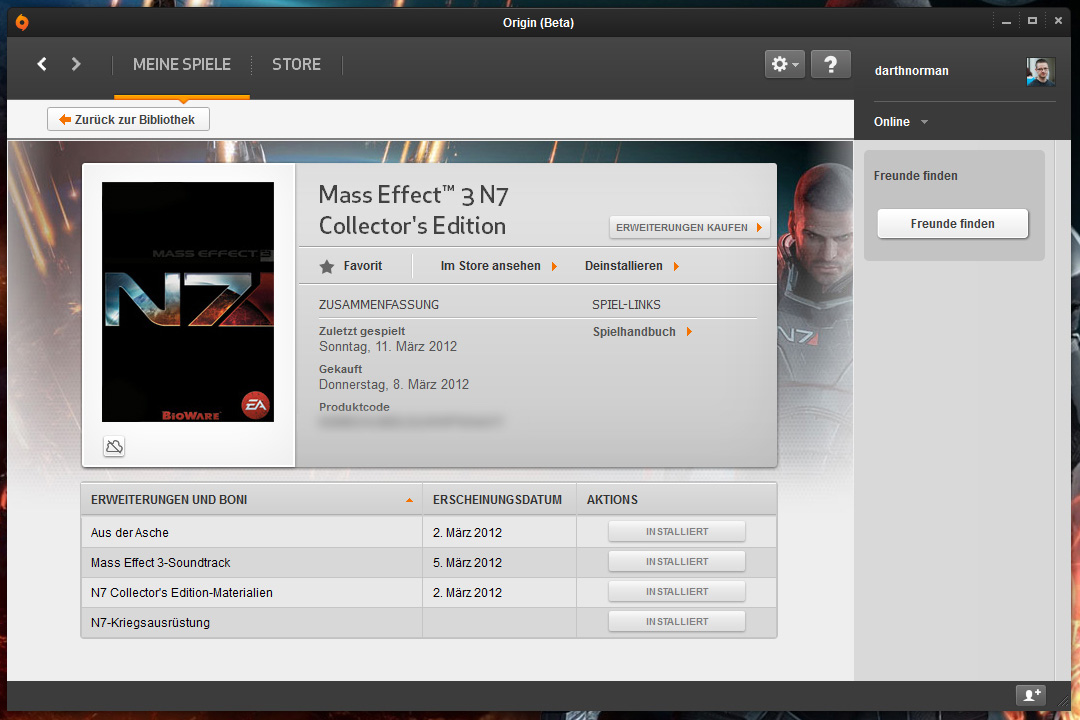The height and width of the screenshot is (720, 1080).
Task: Click the ZUSAMMENFASSUNG heading
Action: [379, 305]
